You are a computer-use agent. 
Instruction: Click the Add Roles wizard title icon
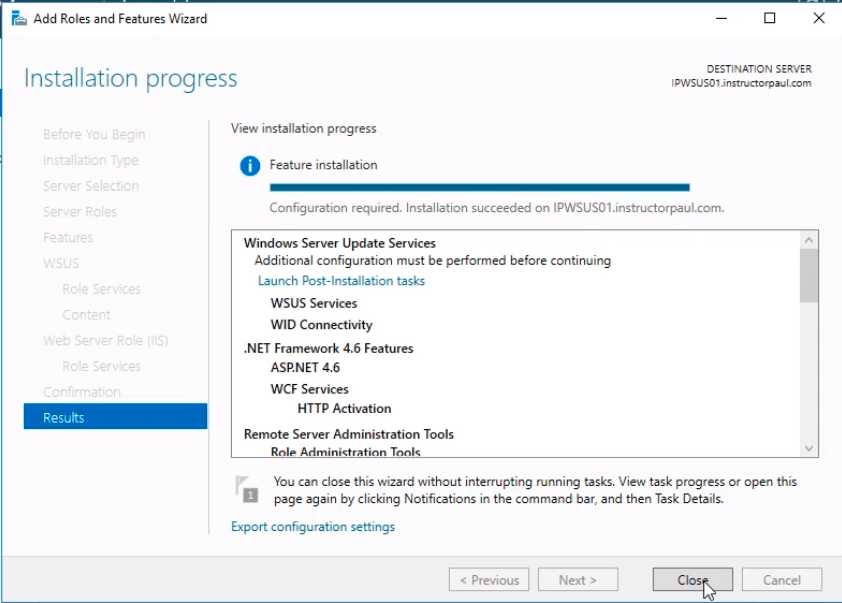[19, 18]
